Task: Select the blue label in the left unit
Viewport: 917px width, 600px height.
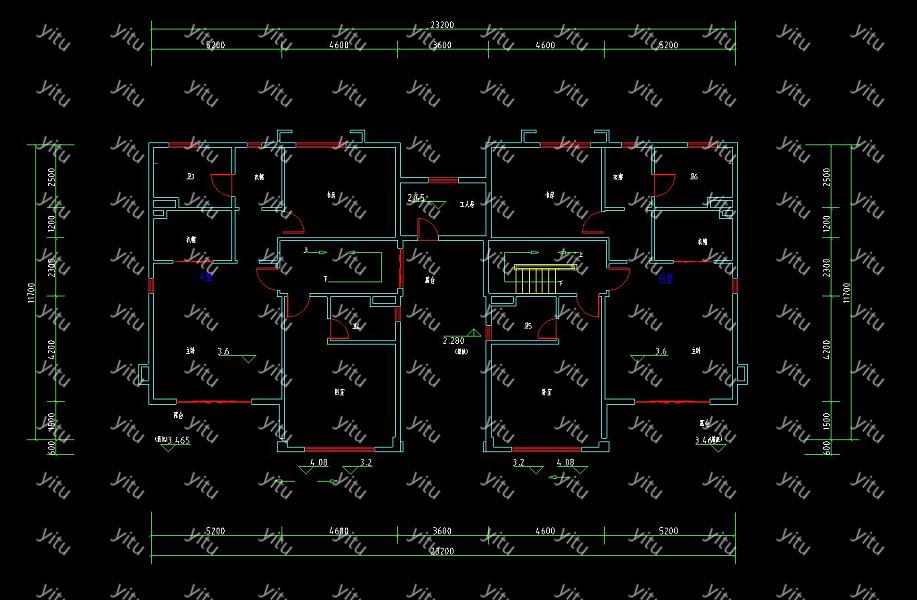Action: click(x=206, y=277)
